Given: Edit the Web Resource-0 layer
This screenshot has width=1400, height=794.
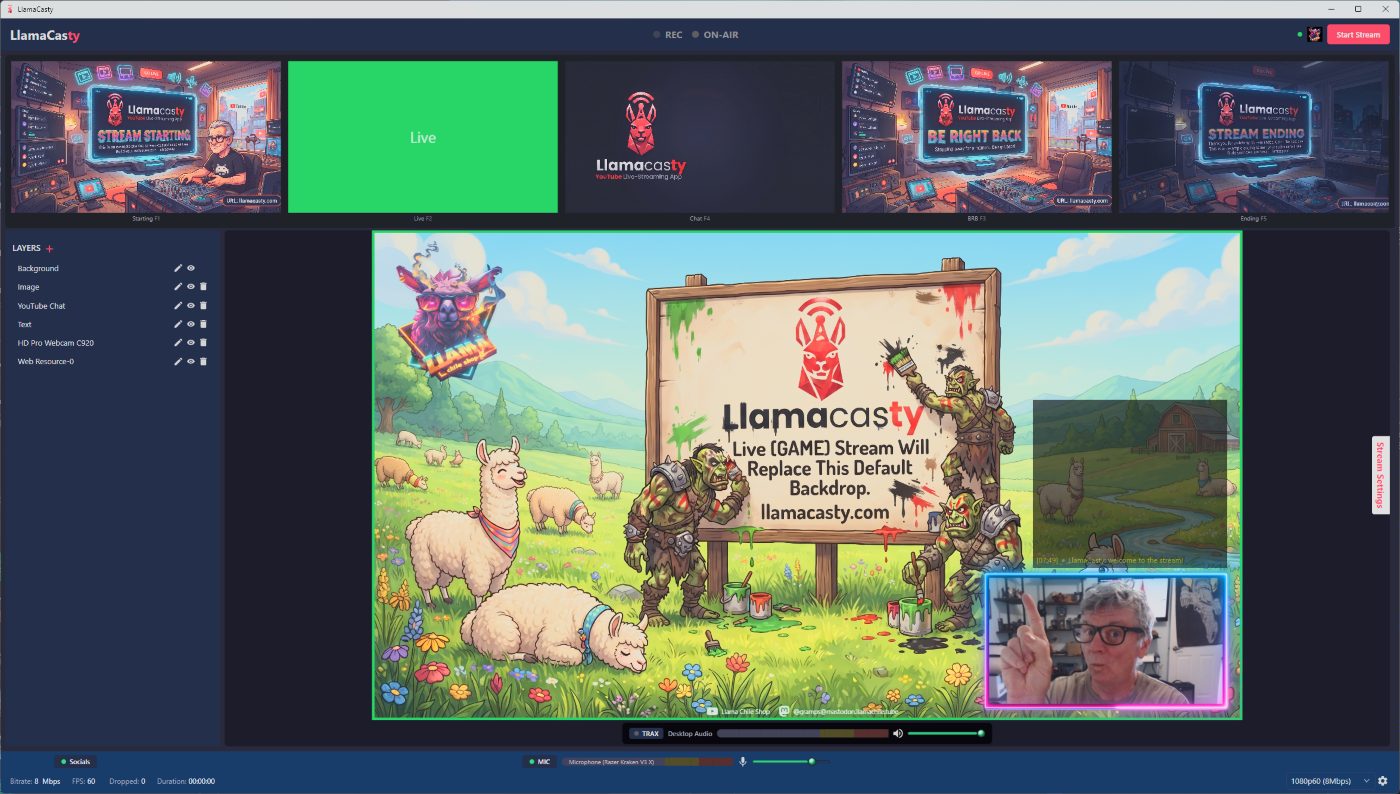Looking at the screenshot, I should 178,361.
